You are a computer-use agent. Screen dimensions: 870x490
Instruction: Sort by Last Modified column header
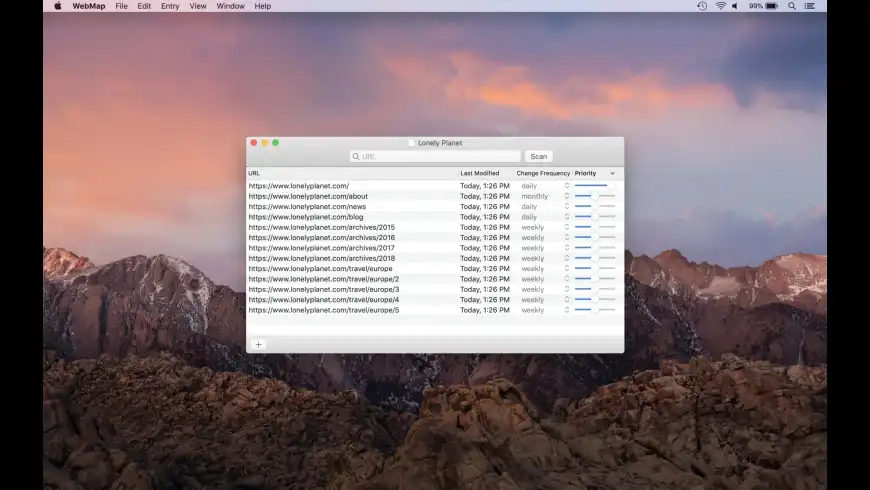point(480,174)
